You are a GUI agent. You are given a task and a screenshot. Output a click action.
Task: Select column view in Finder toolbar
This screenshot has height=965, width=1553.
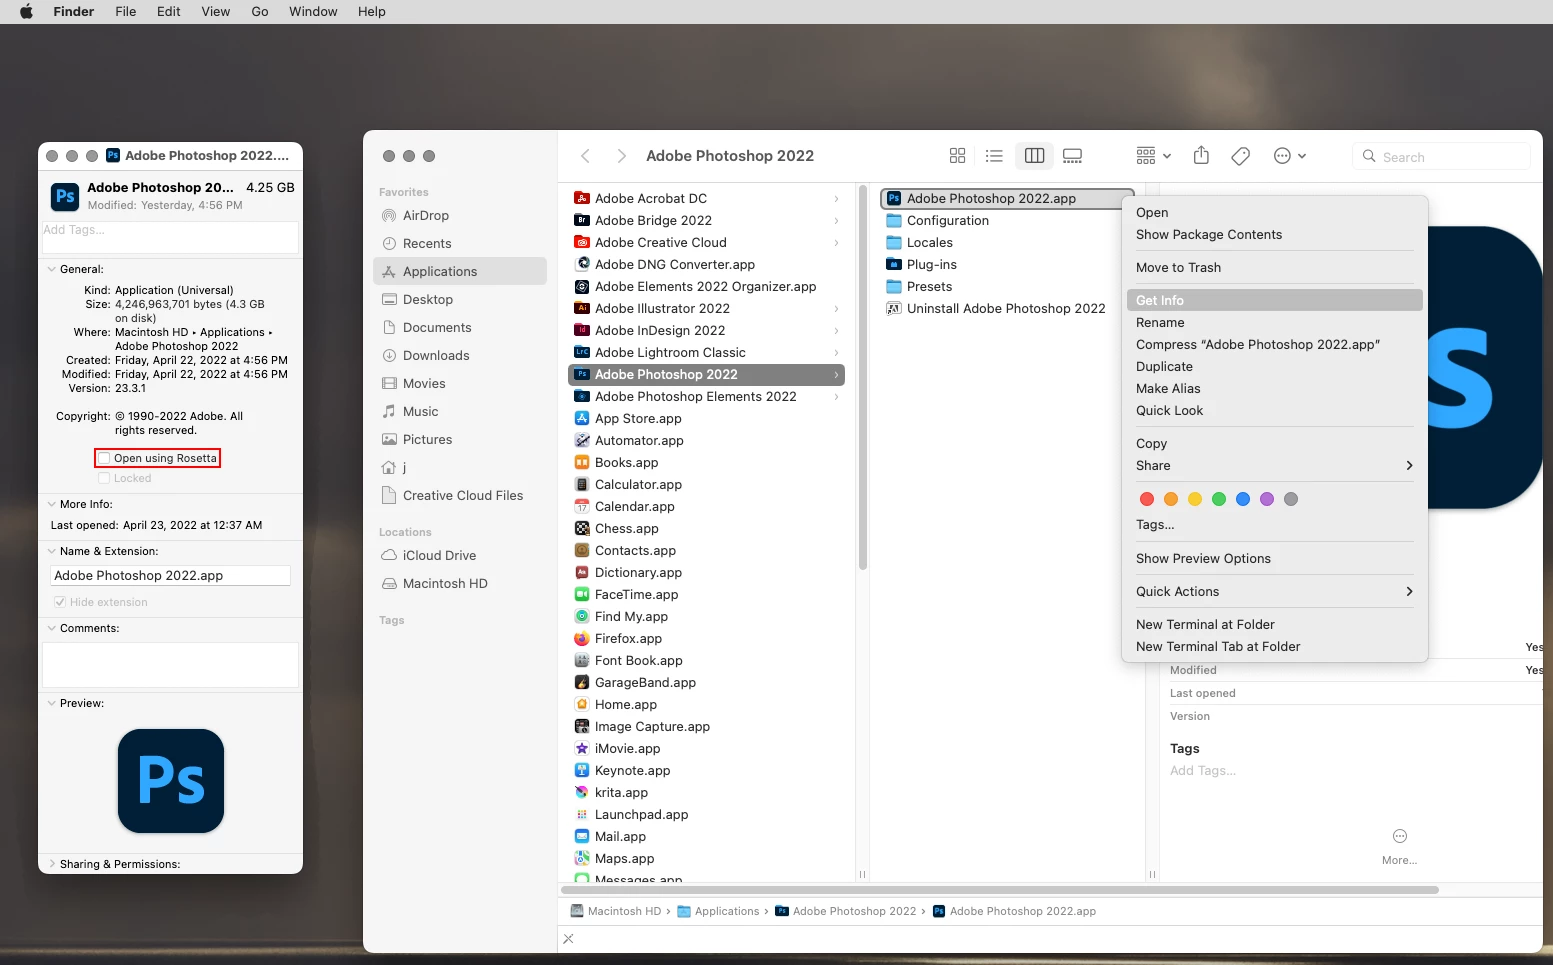1034,156
